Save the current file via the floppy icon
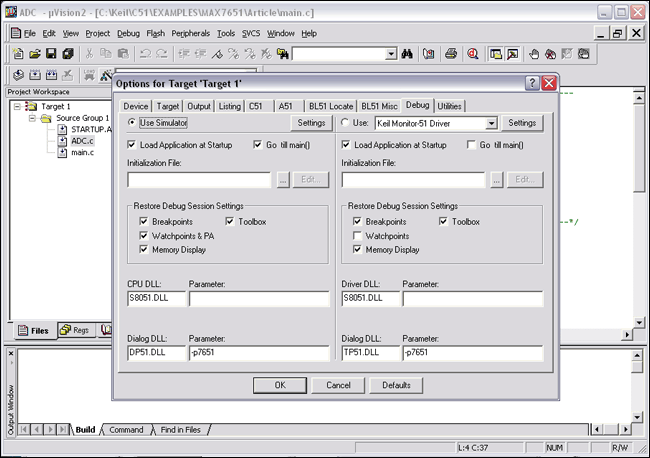 (x=51, y=54)
